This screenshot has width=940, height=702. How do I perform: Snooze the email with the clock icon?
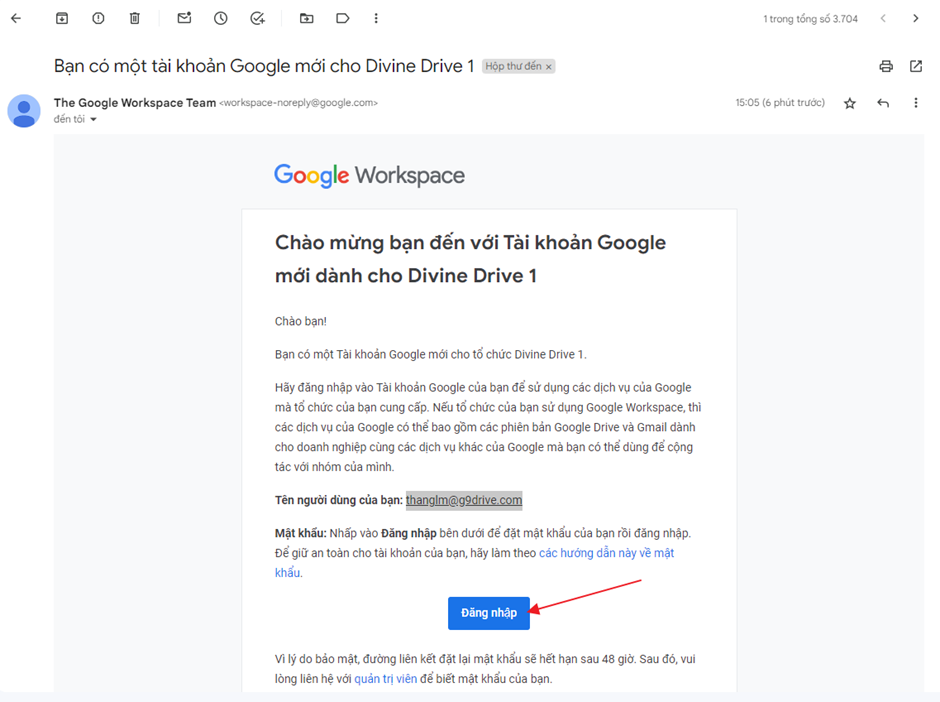pos(221,18)
